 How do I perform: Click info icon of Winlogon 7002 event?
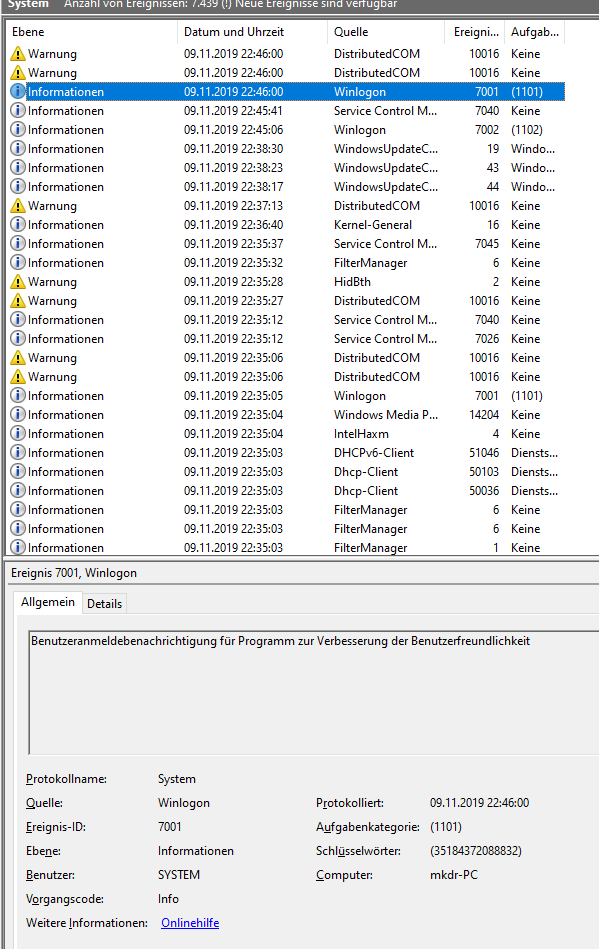(18, 130)
